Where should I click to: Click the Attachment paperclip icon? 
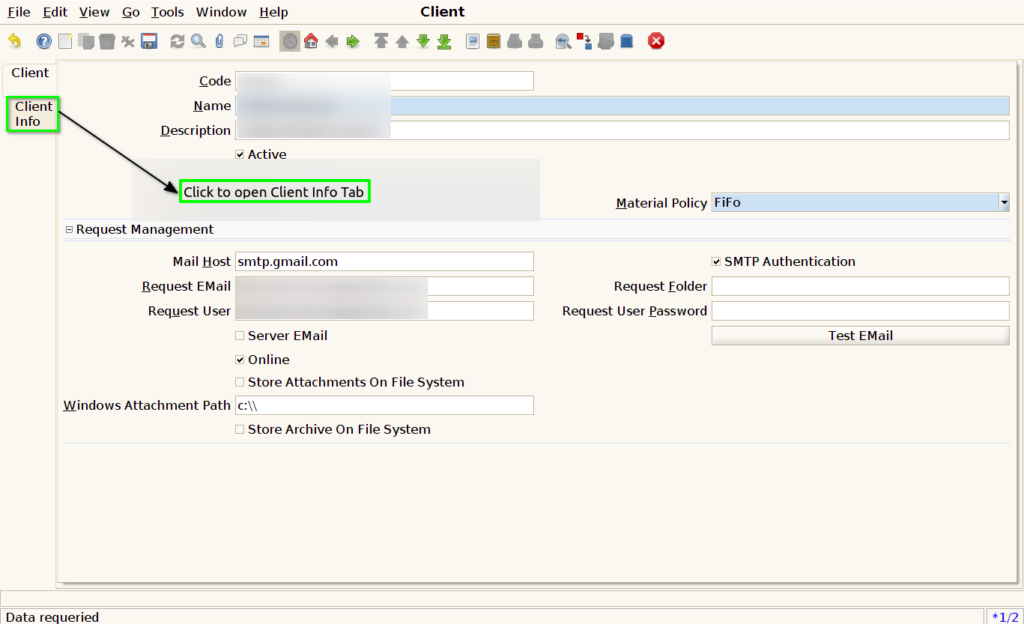click(219, 41)
